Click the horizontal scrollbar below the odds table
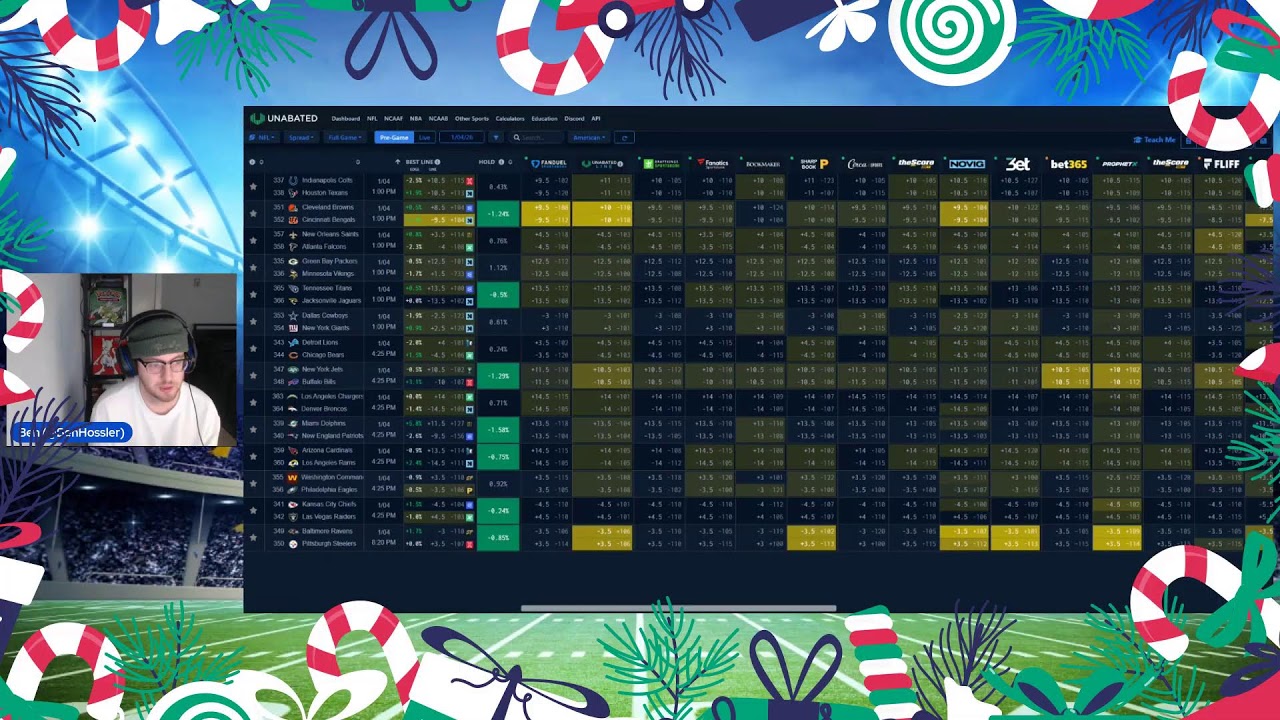 (x=678, y=608)
